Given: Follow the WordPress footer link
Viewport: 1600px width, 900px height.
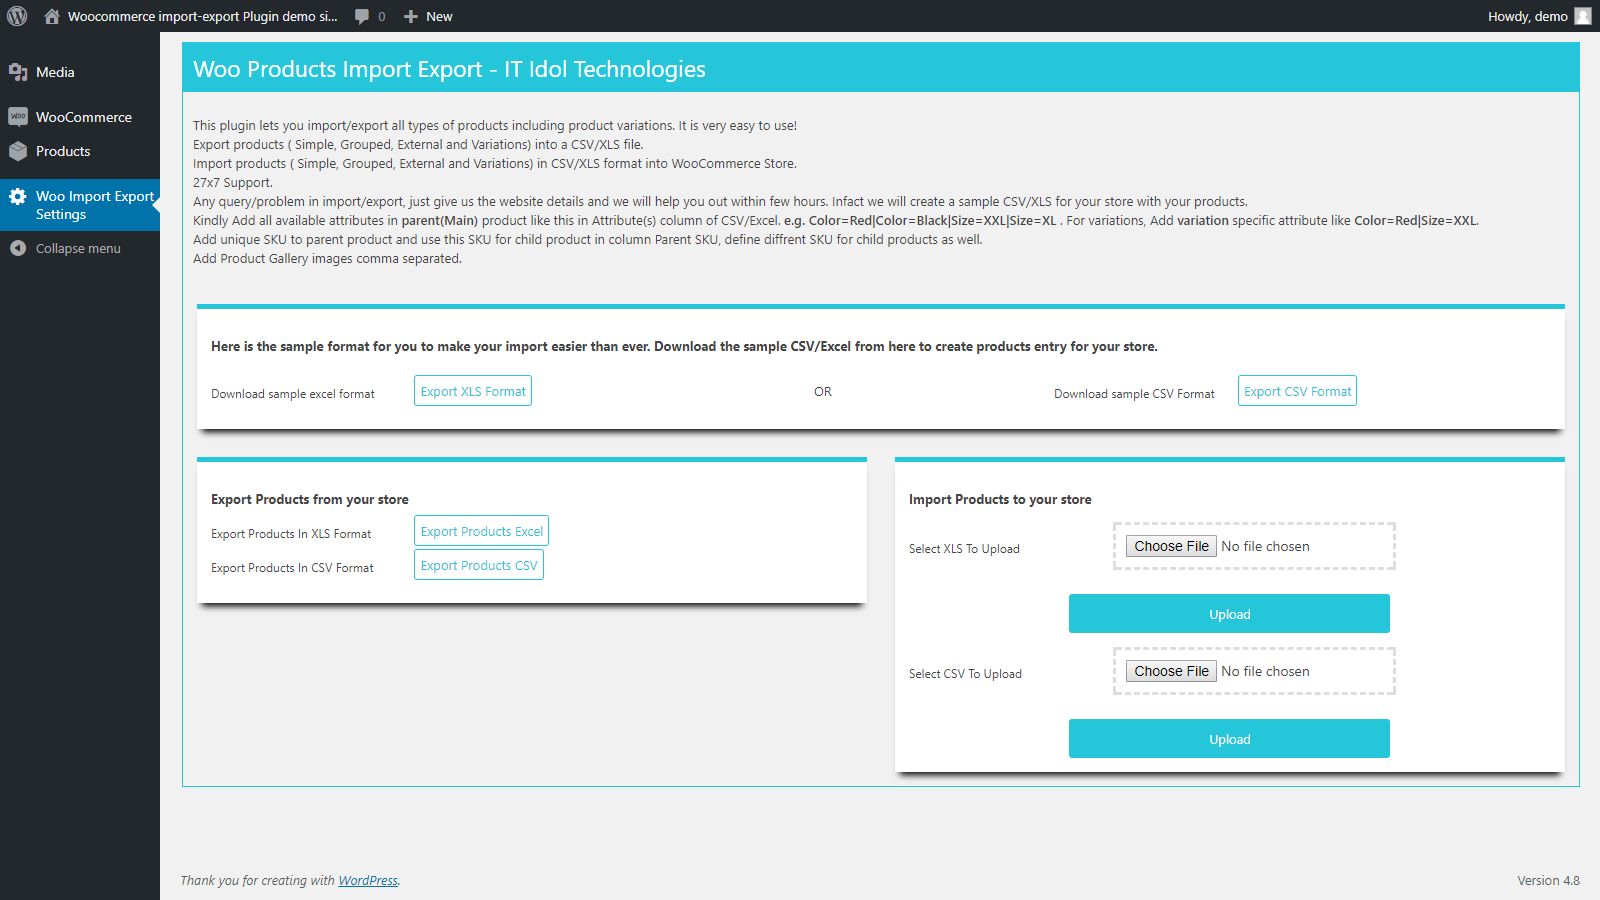Looking at the screenshot, I should 368,881.
